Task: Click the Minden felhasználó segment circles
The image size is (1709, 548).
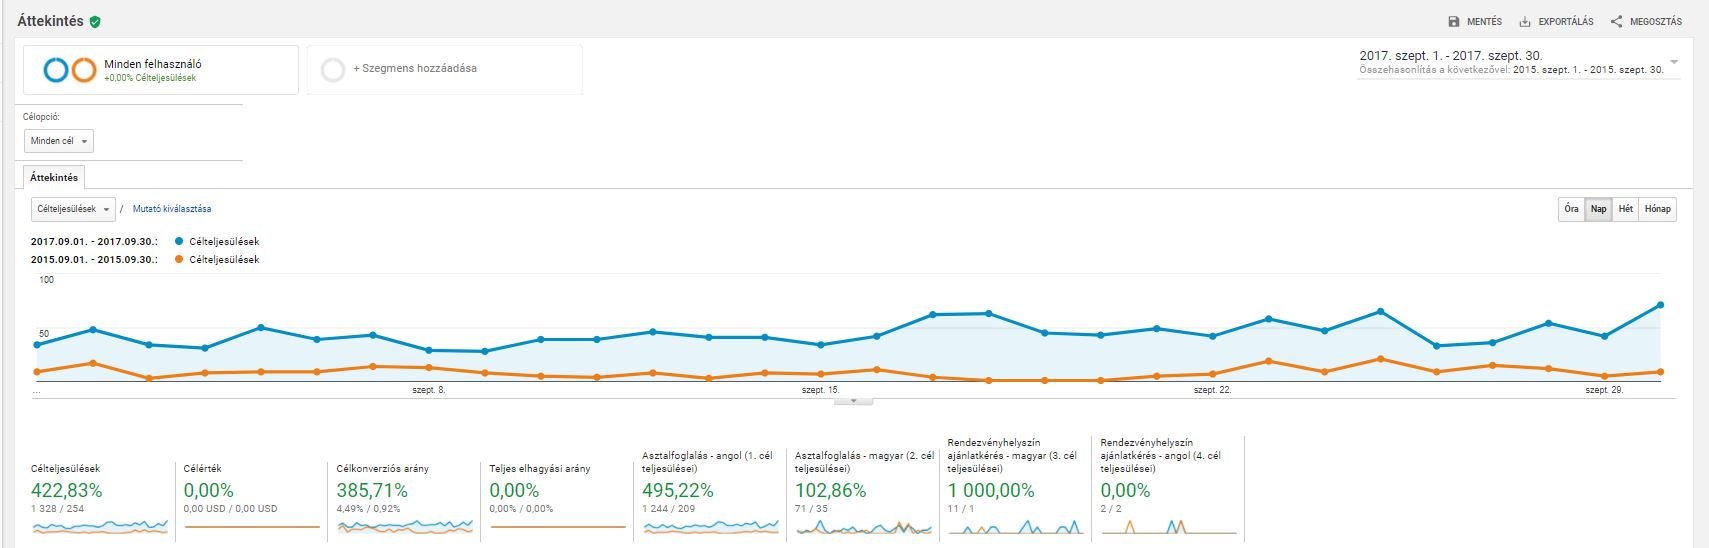Action: point(70,70)
